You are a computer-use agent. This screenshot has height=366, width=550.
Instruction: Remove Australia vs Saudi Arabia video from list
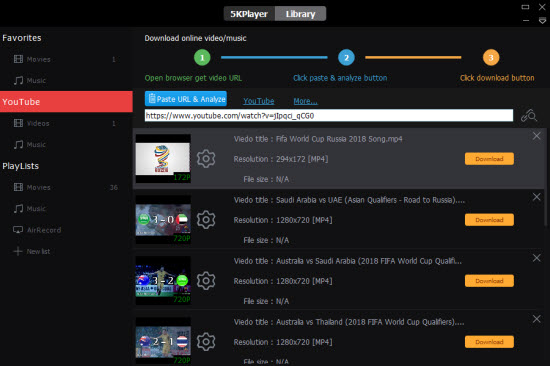(x=536, y=258)
